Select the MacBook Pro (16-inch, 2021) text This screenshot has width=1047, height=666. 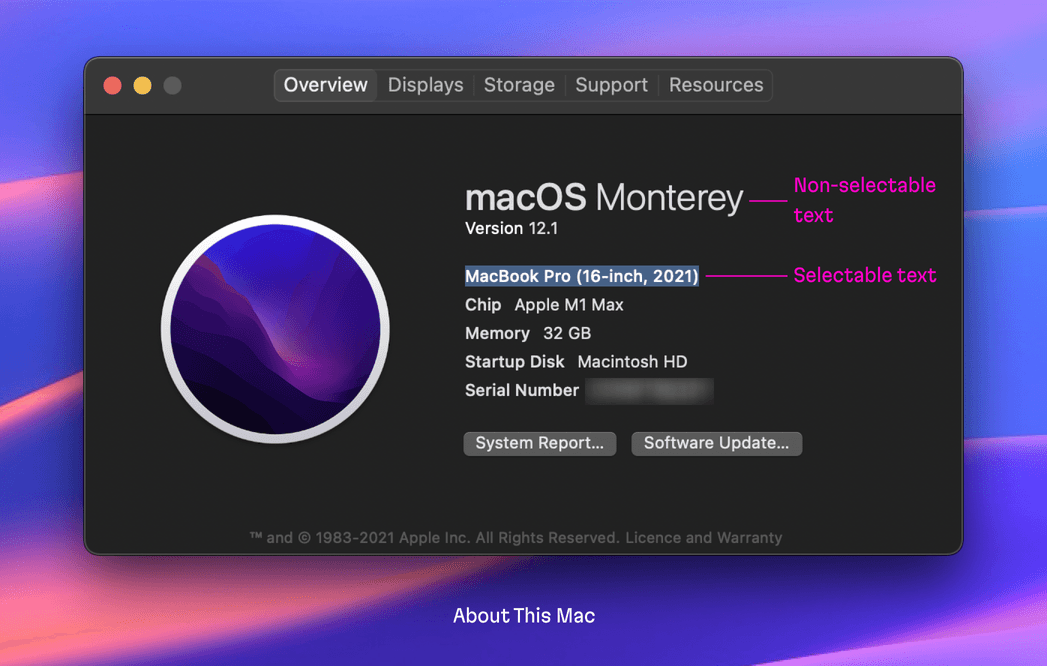point(581,276)
